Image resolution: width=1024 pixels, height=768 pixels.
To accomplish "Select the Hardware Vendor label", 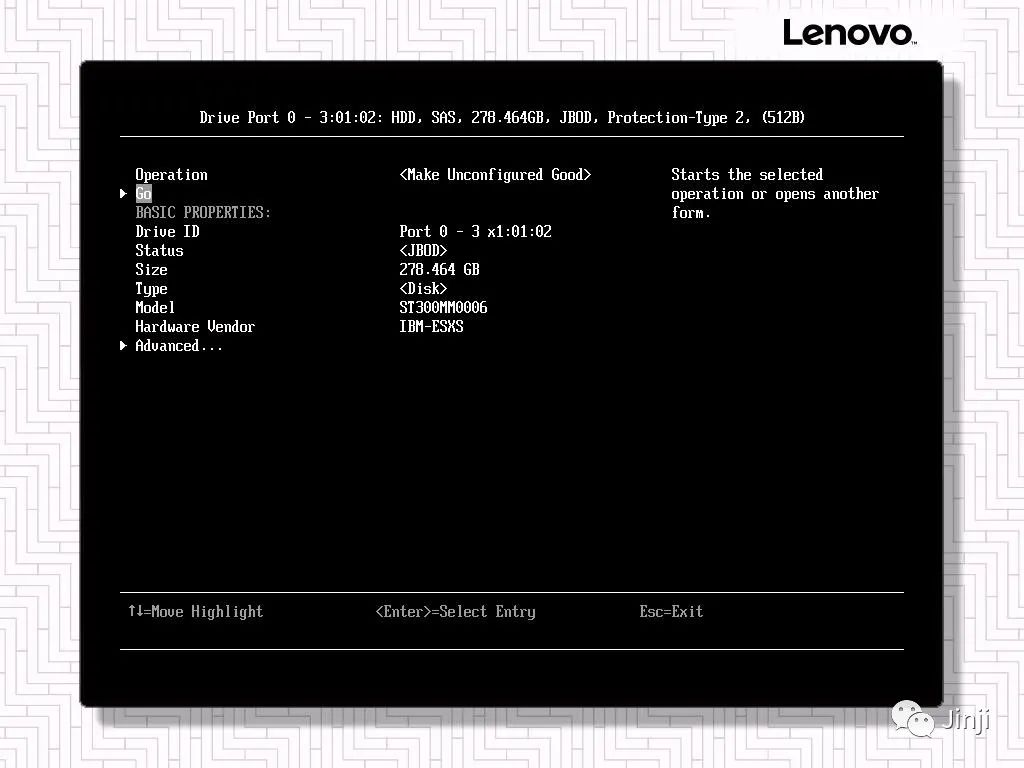I will coord(195,327).
